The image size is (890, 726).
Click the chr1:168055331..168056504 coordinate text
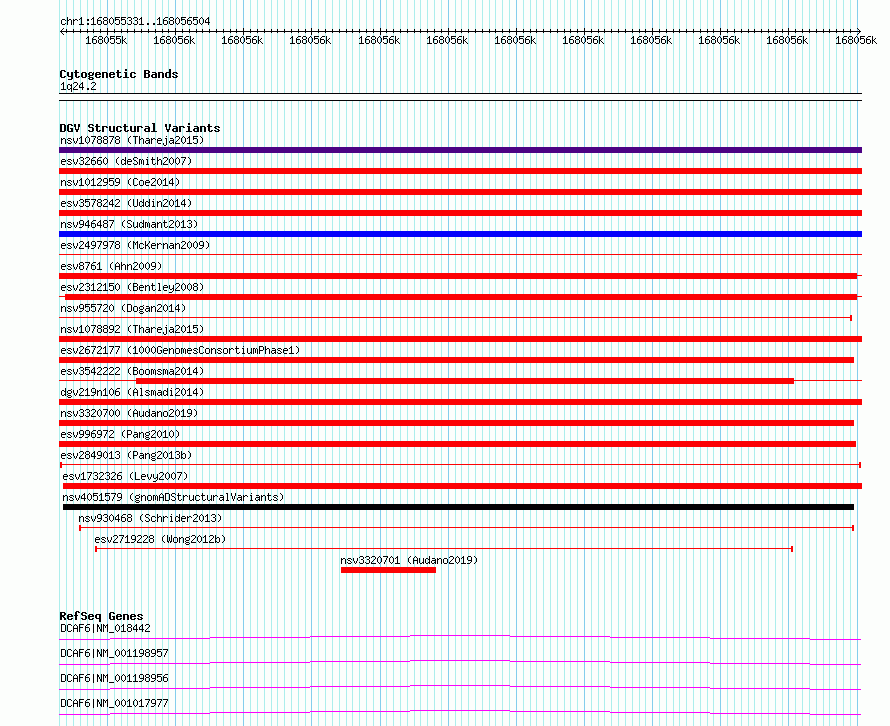point(135,21)
